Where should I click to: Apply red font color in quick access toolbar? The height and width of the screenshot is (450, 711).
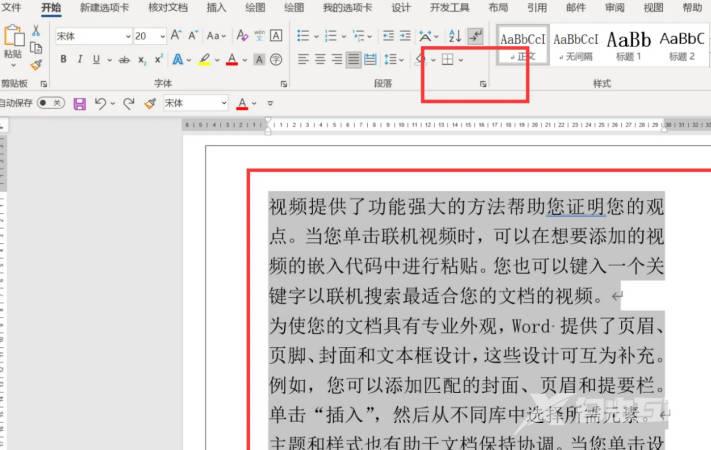[242, 104]
